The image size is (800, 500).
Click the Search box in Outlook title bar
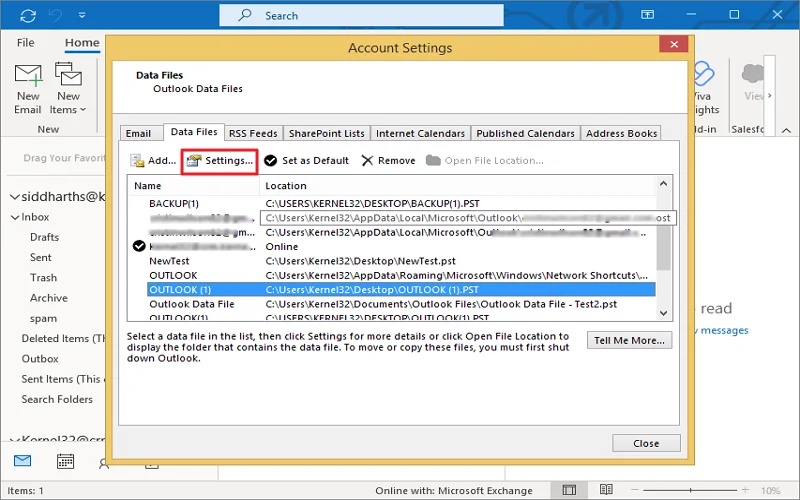pos(361,15)
